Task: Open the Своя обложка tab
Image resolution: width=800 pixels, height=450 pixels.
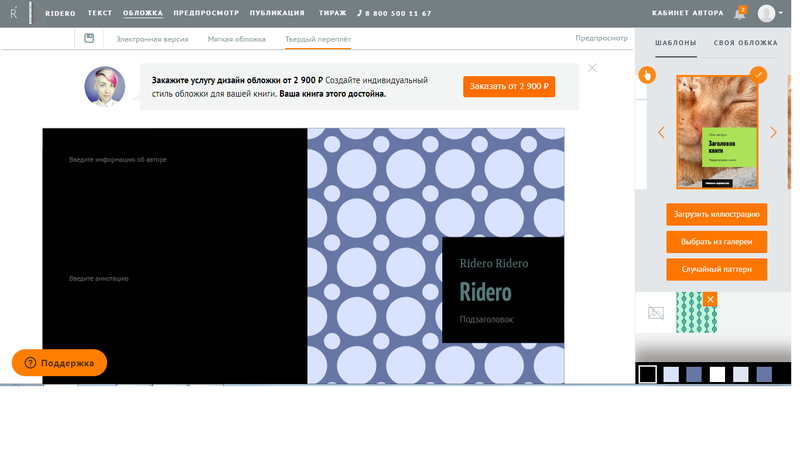Action: tap(745, 43)
